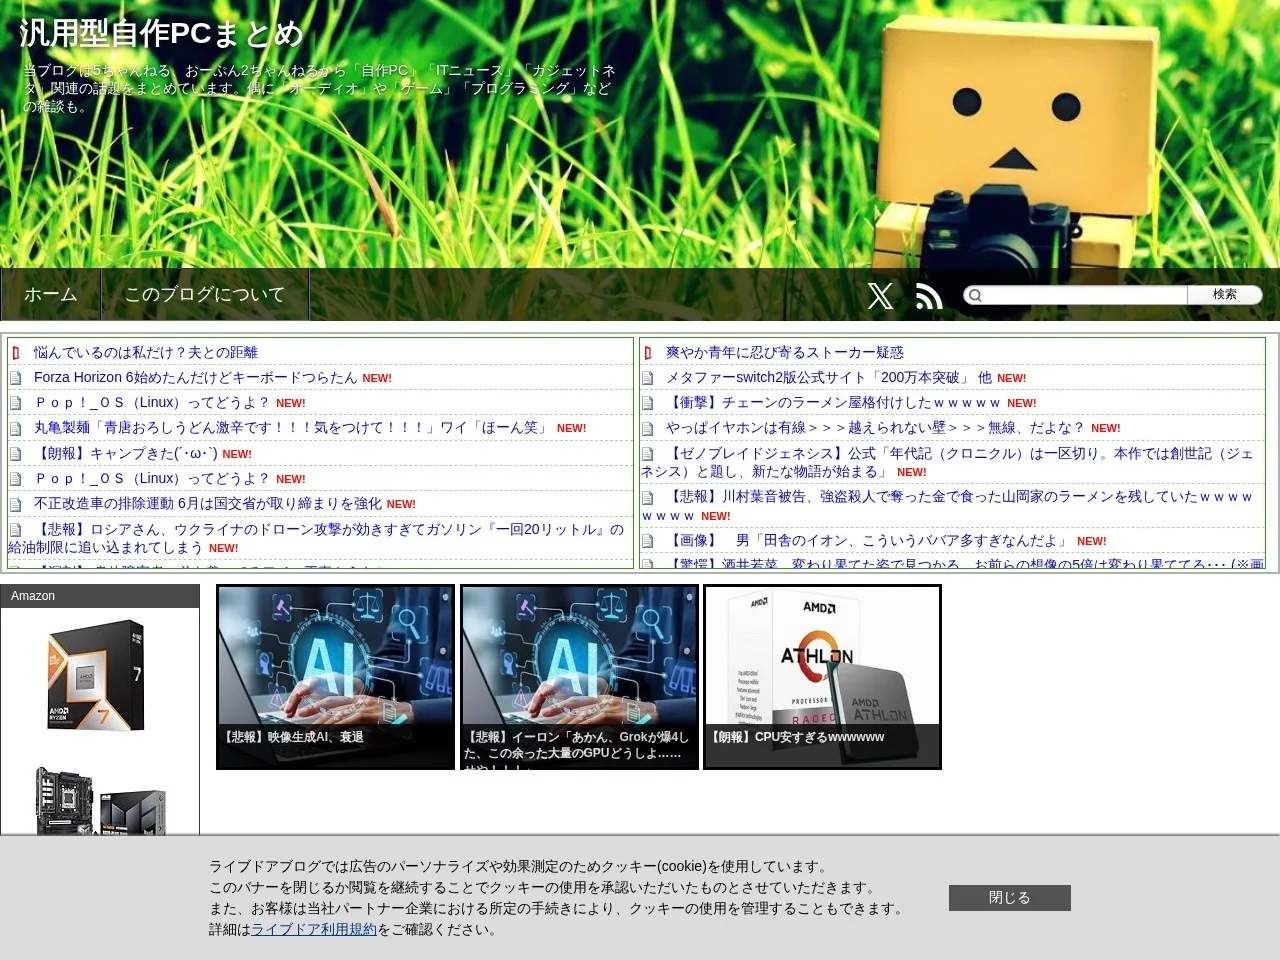Screen dimensions: 1280x960
Task: Click the 検索 search button
Action: 1225,295
